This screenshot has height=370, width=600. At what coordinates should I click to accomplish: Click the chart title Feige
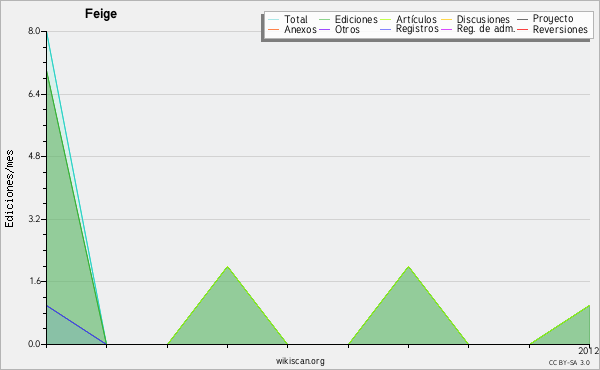pos(101,14)
